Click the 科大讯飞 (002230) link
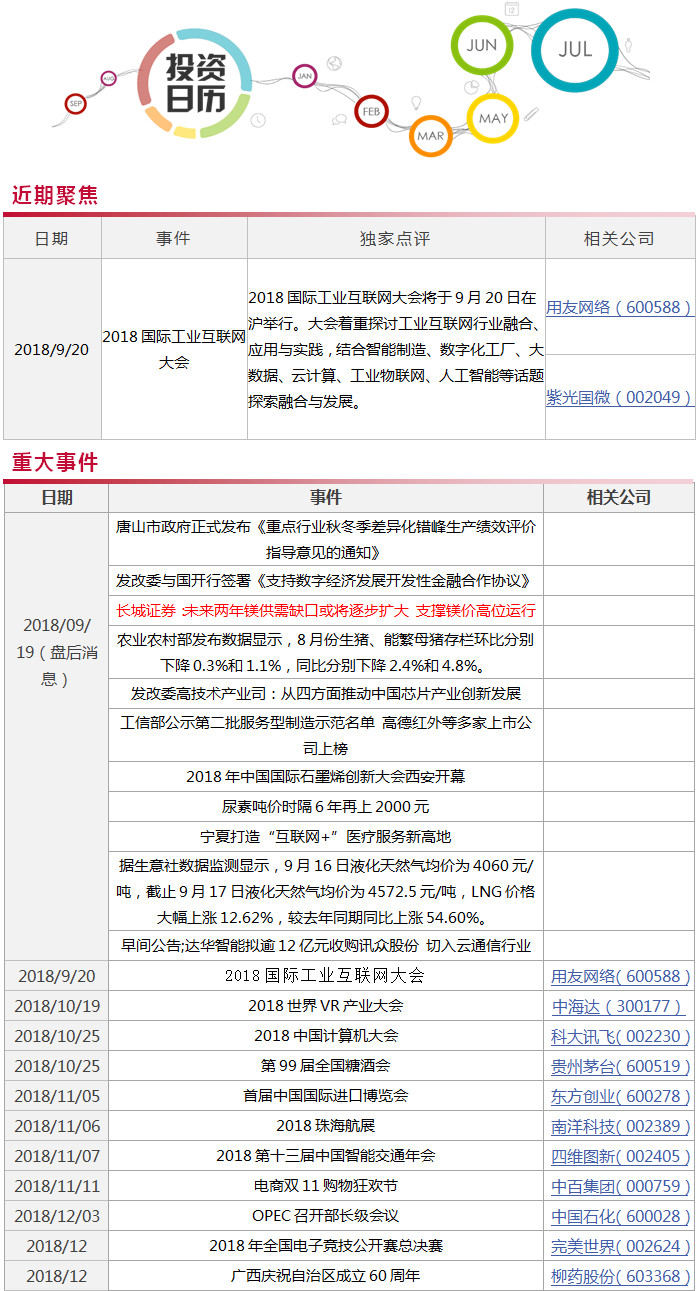This screenshot has width=698, height=1291. click(619, 1036)
